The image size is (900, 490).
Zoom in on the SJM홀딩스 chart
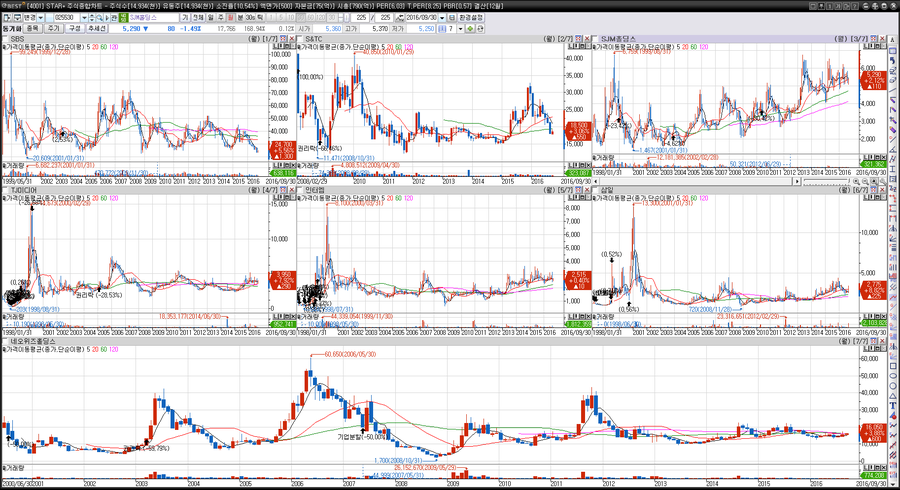click(856, 181)
